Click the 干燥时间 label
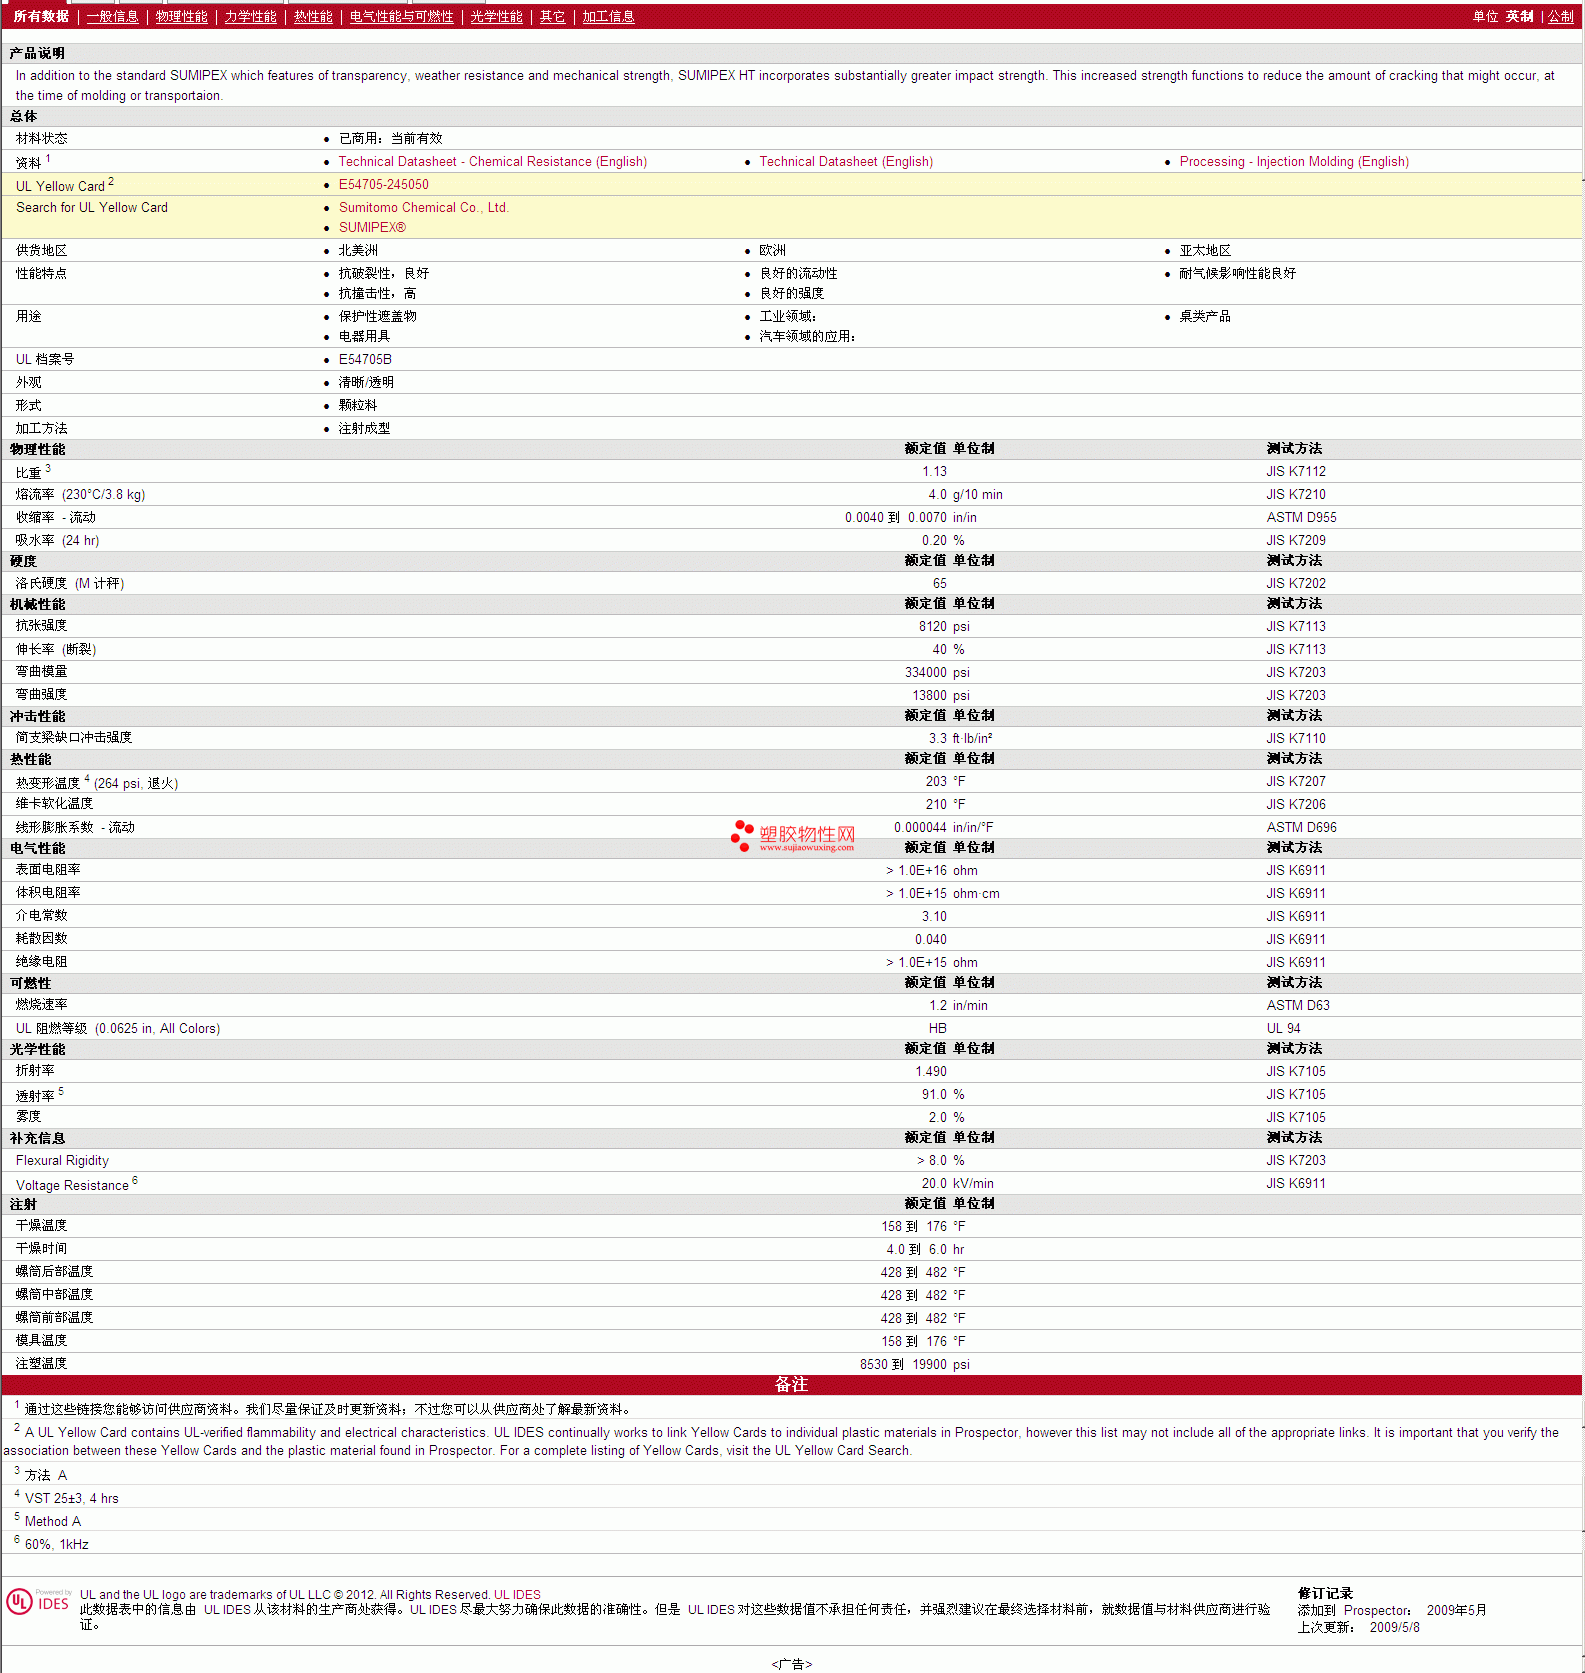The width and height of the screenshot is (1585, 1673). pos(41,1248)
